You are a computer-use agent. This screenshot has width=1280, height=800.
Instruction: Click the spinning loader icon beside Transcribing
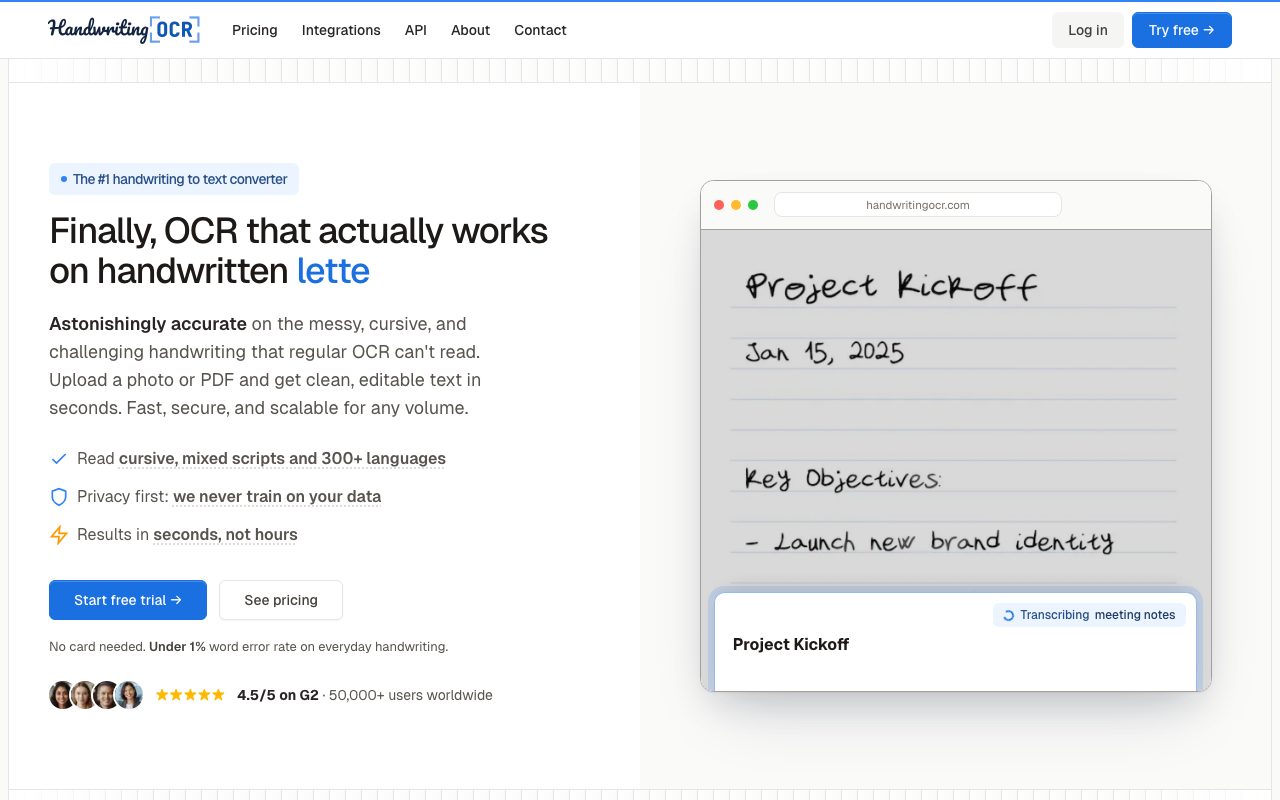click(x=1008, y=615)
